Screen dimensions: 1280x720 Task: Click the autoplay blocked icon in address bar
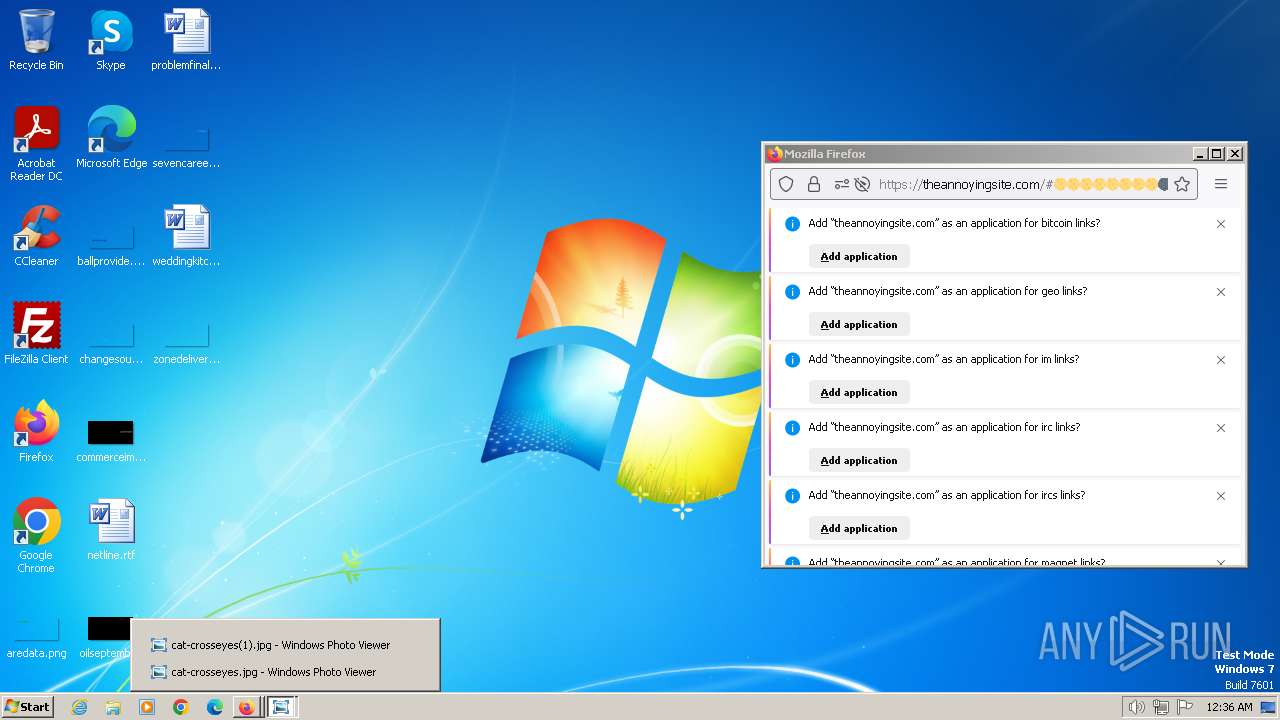point(861,184)
